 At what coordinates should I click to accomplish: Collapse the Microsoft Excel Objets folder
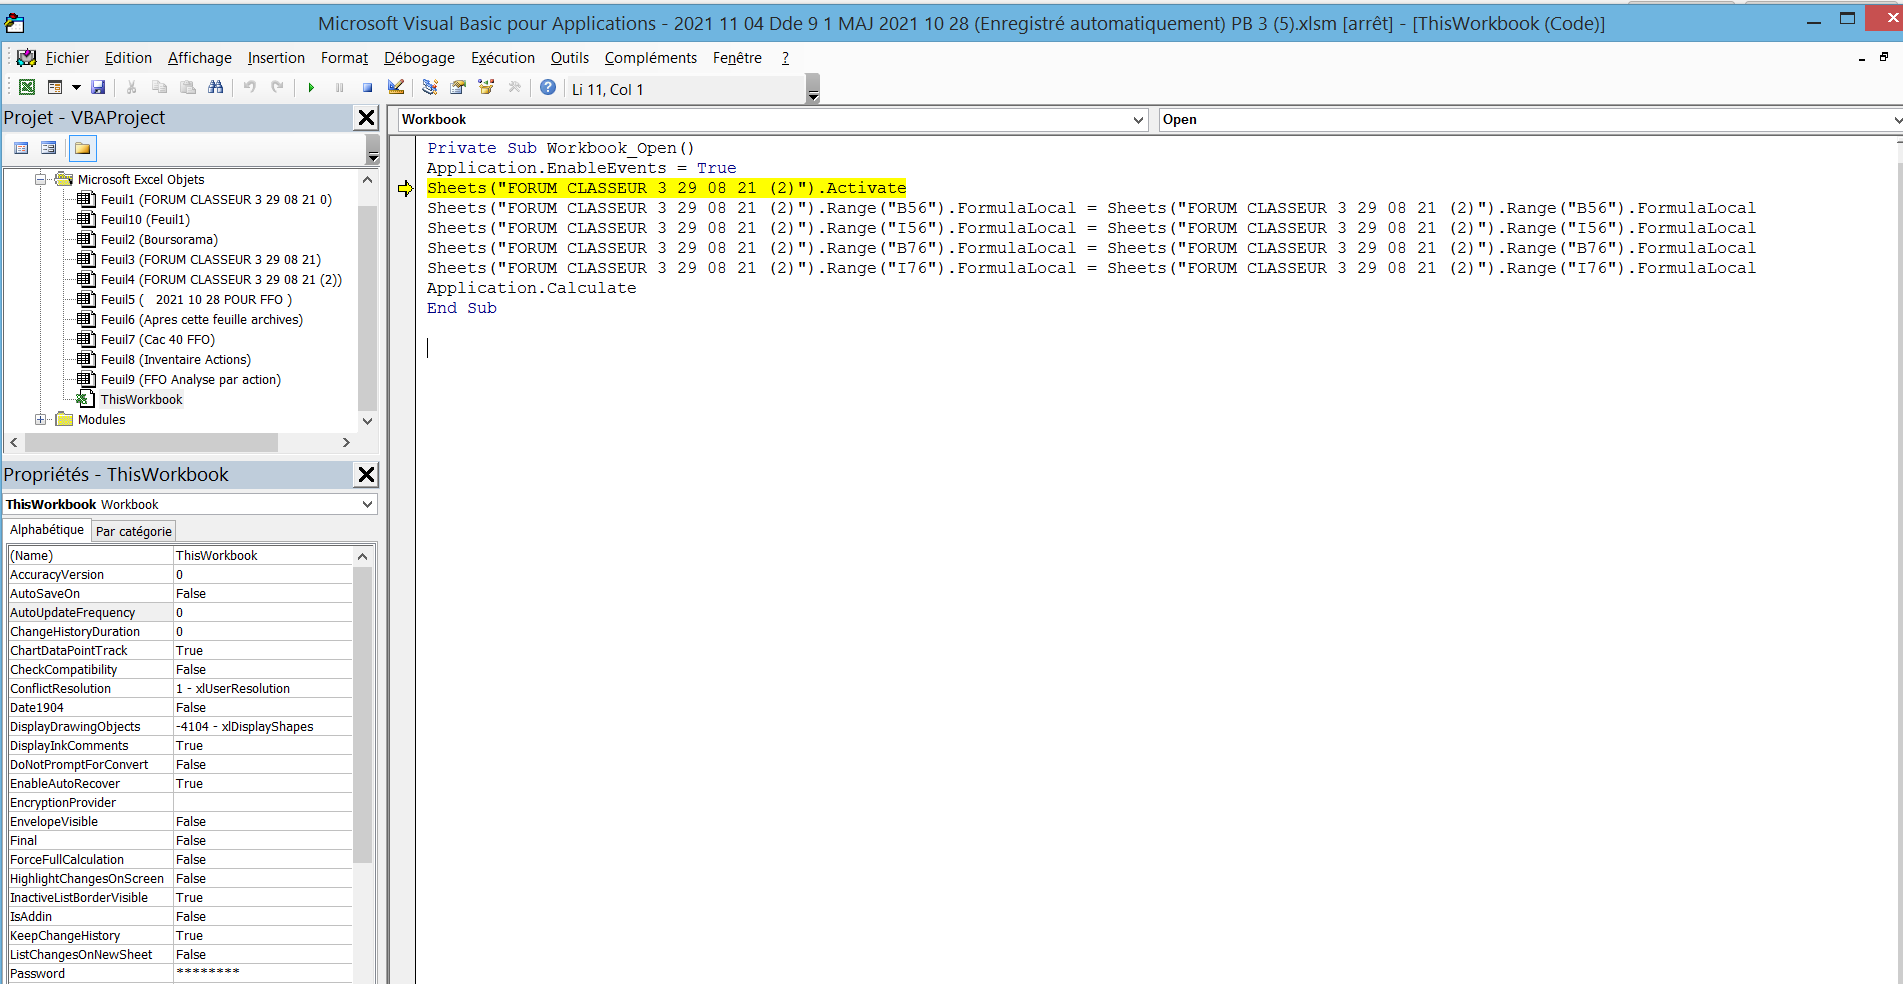pyautogui.click(x=40, y=180)
